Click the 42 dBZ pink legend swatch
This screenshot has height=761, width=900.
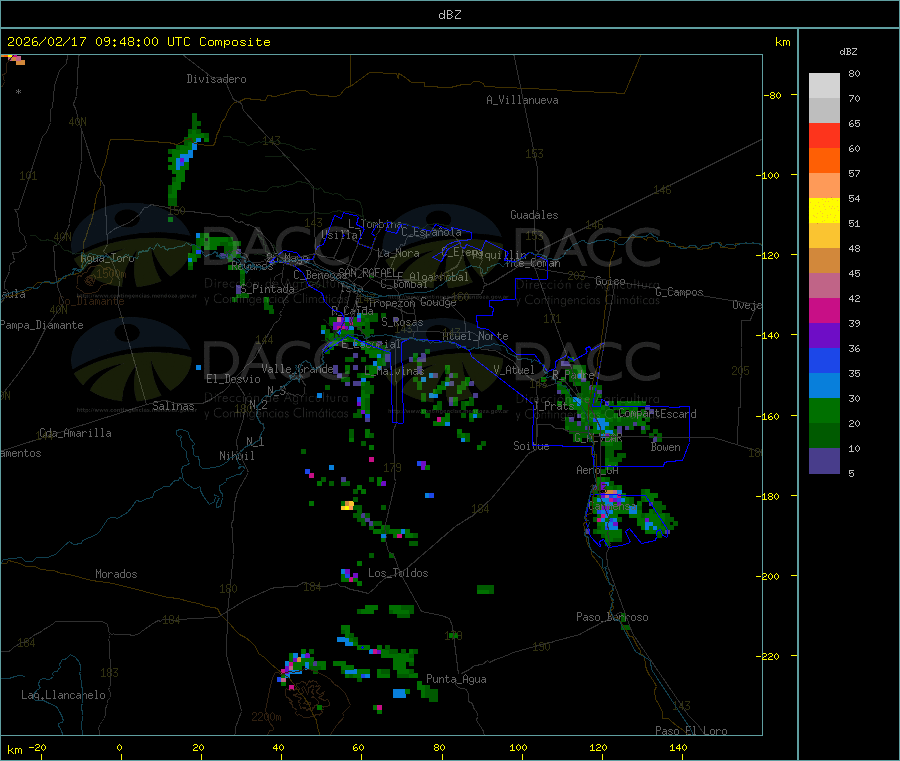coord(824,286)
